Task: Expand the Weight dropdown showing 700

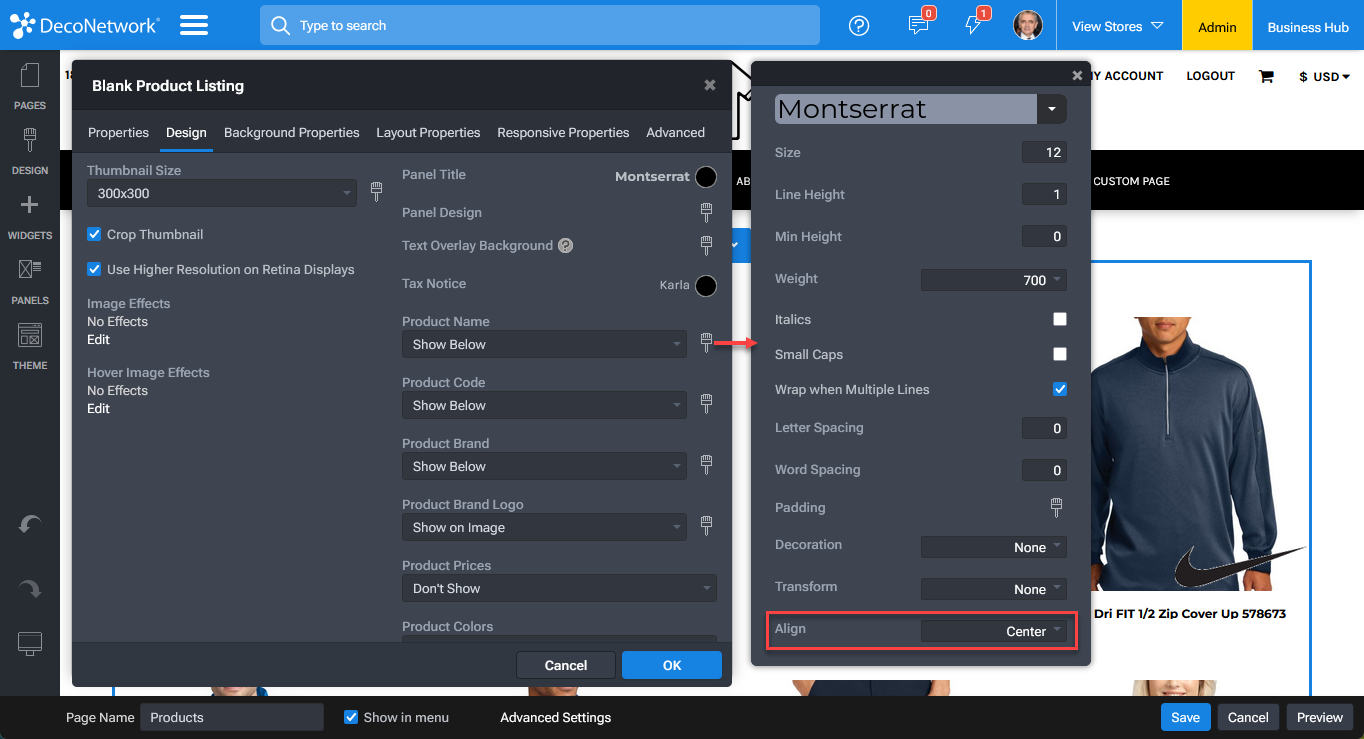Action: [x=993, y=280]
